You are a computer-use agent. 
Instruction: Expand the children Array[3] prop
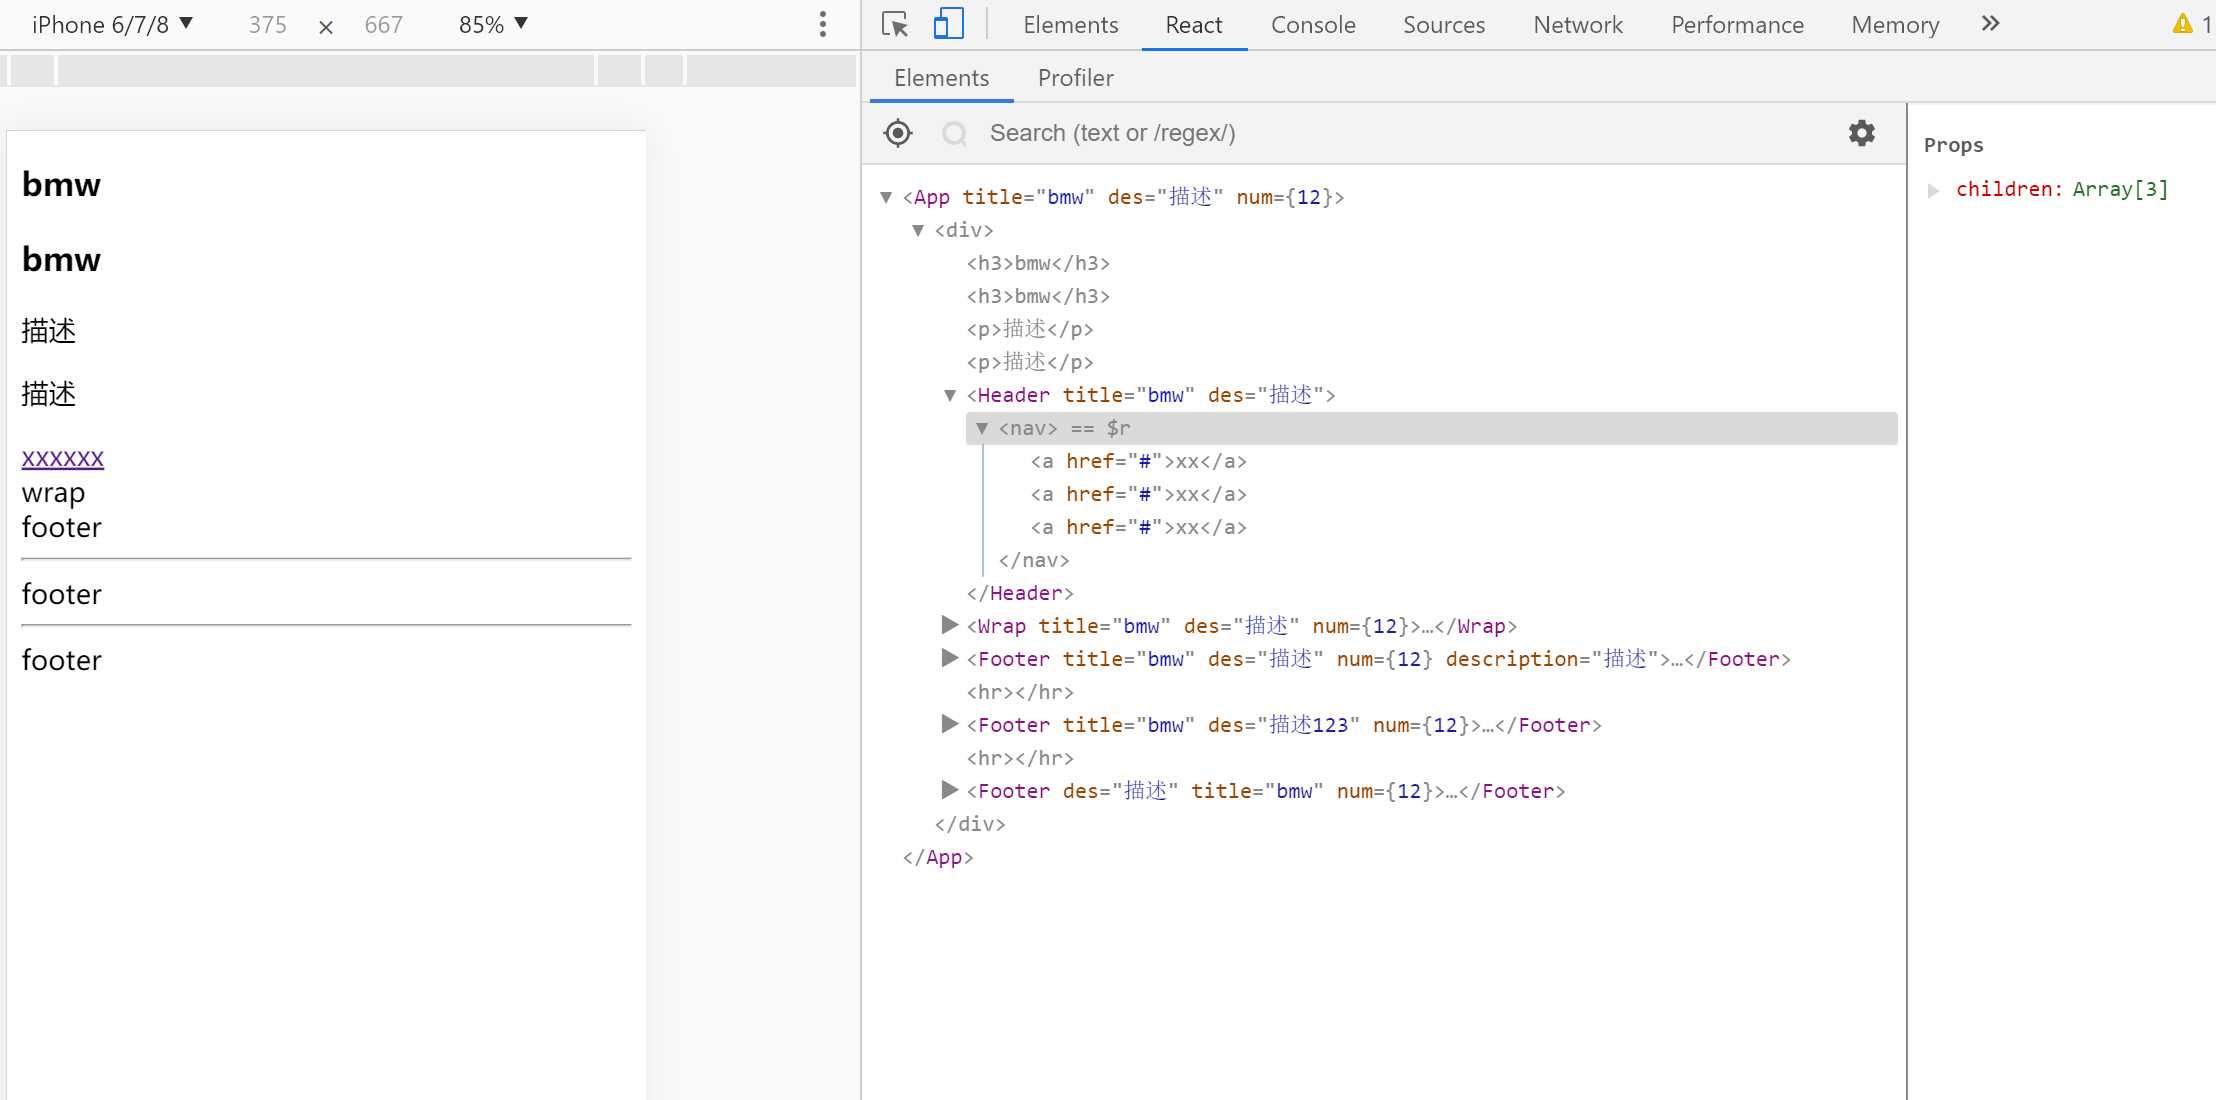[x=1934, y=190]
